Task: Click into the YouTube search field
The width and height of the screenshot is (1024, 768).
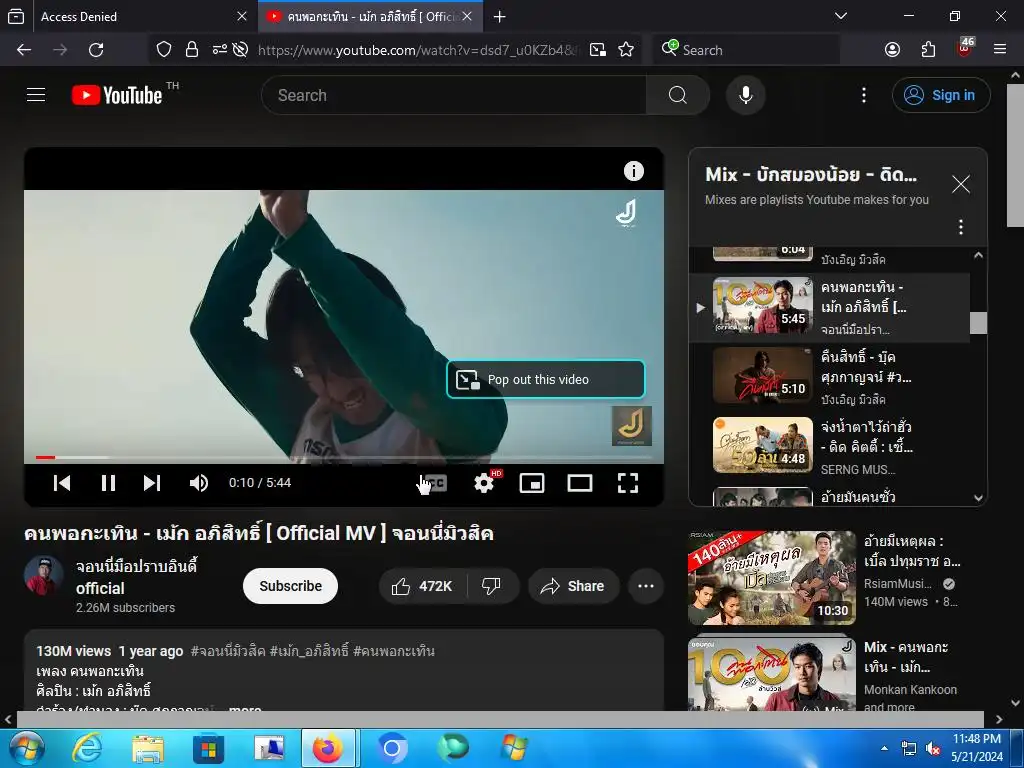Action: click(454, 95)
